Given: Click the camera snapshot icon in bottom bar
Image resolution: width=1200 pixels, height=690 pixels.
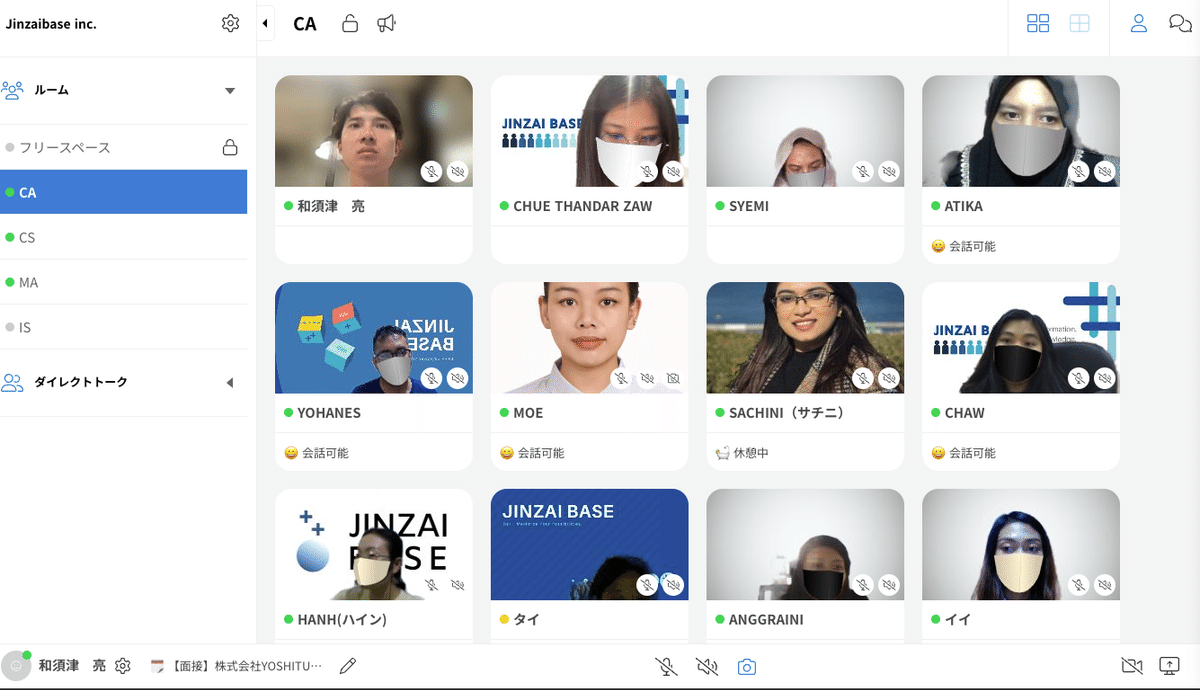Looking at the screenshot, I should [x=746, y=666].
